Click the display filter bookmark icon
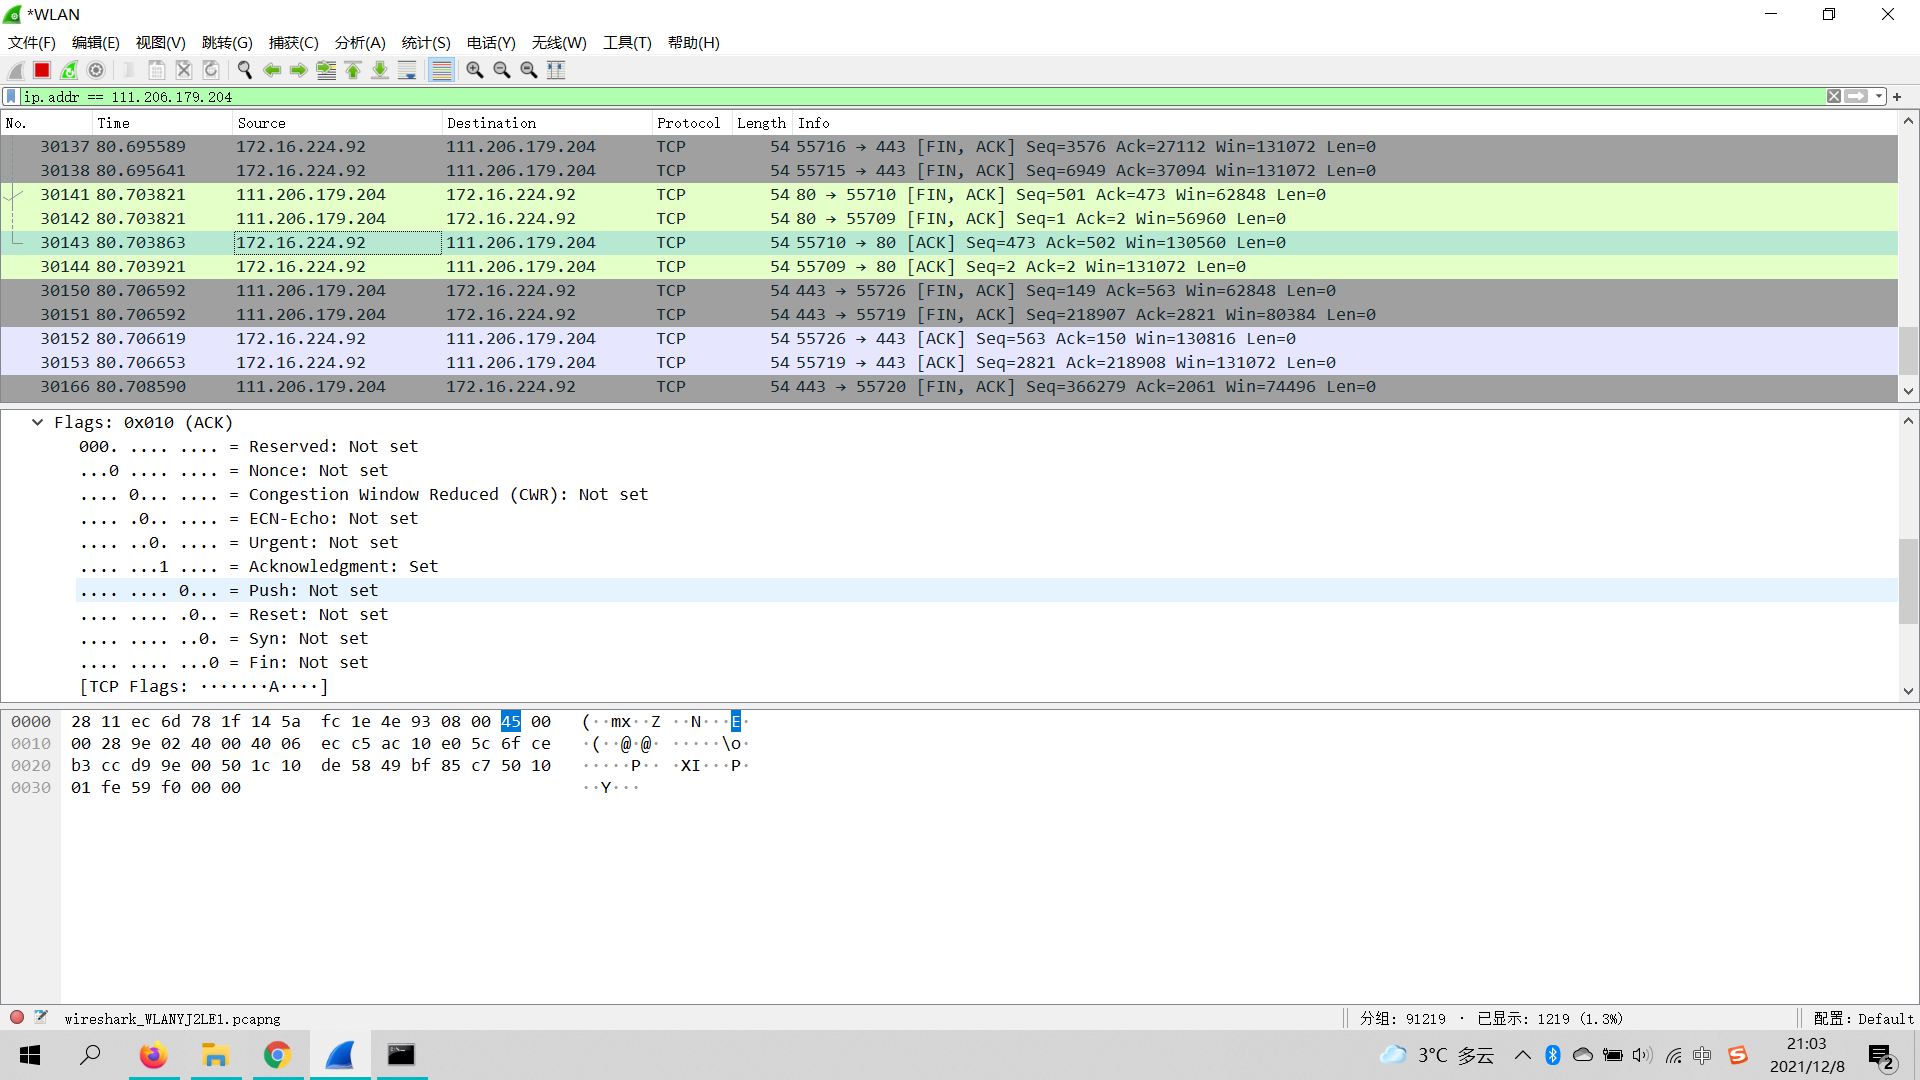Screen dimensions: 1920x1080 pyautogui.click(x=11, y=97)
